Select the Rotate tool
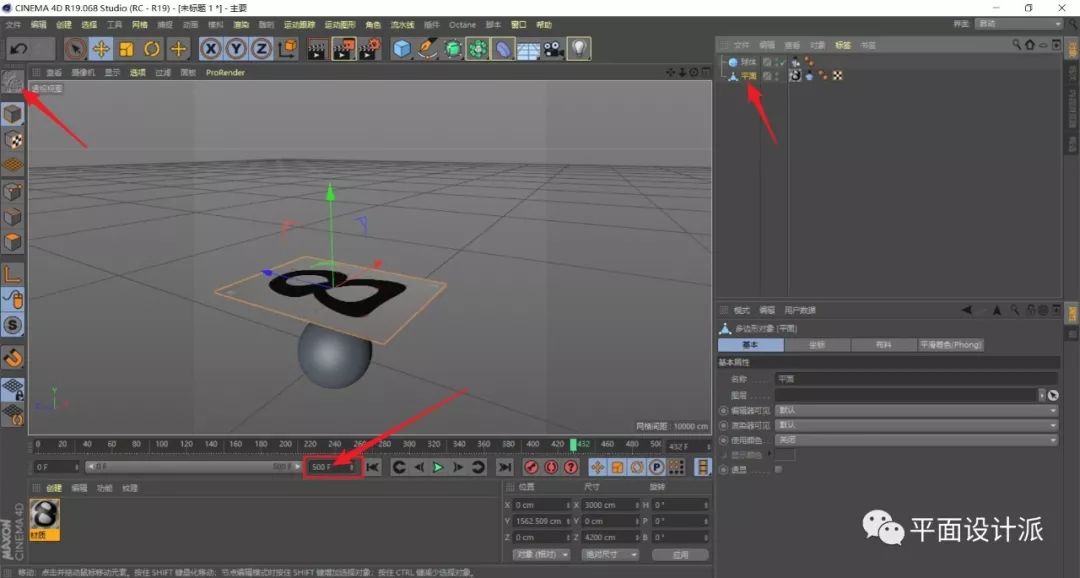Viewport: 1080px width, 578px height. coord(152,48)
